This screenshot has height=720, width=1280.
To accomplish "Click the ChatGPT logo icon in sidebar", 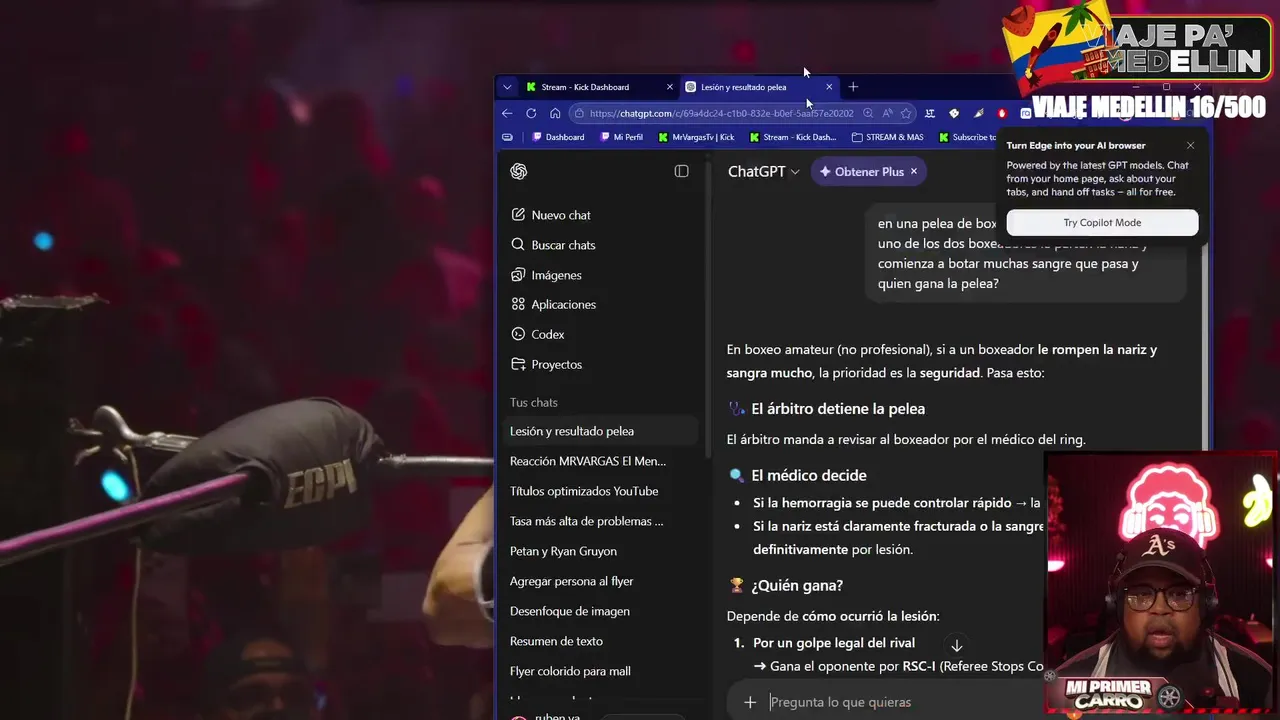I will coord(518,171).
